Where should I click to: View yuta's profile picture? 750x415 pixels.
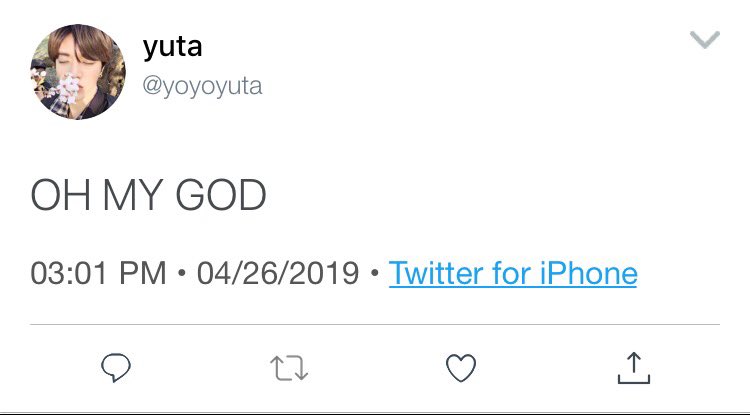pyautogui.click(x=78, y=72)
